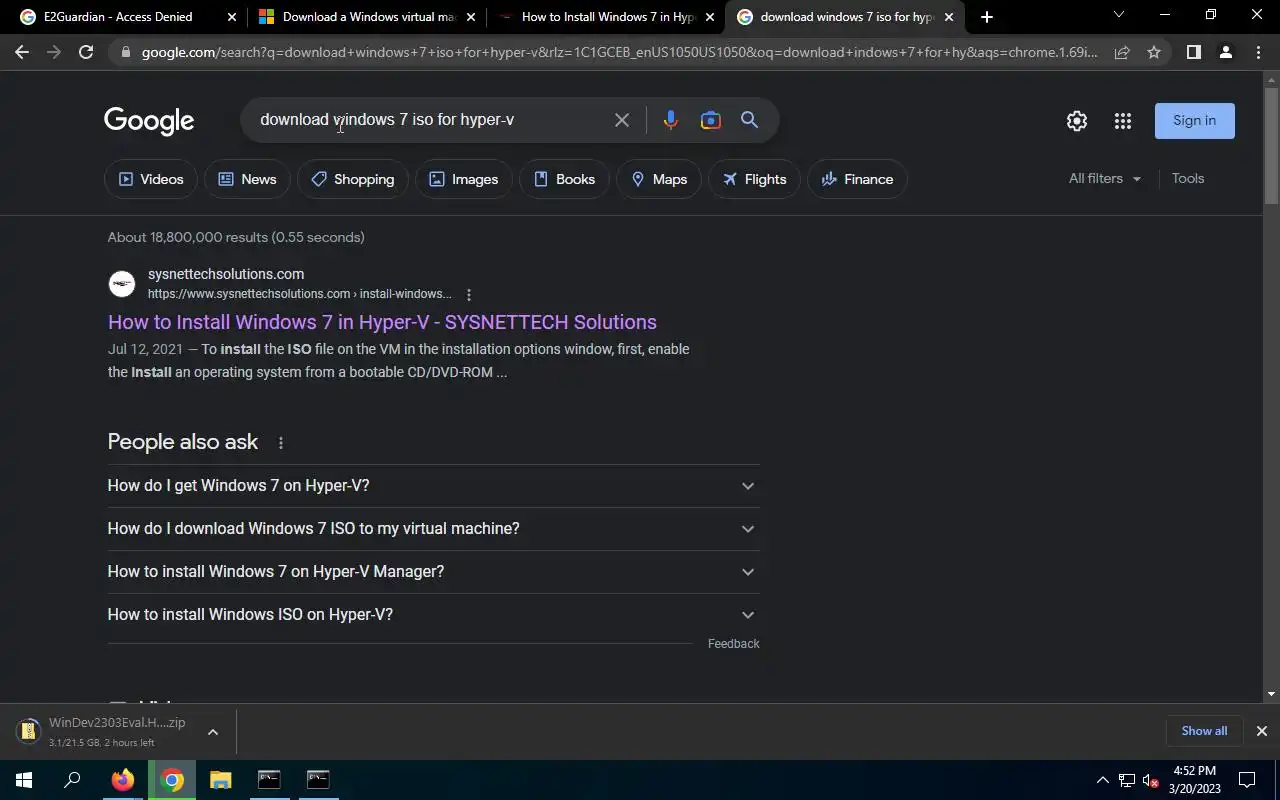This screenshot has height=800, width=1280.
Task: Expand 'How to install Windows 7 on Hyper-V Manager?'
Action: coord(433,572)
